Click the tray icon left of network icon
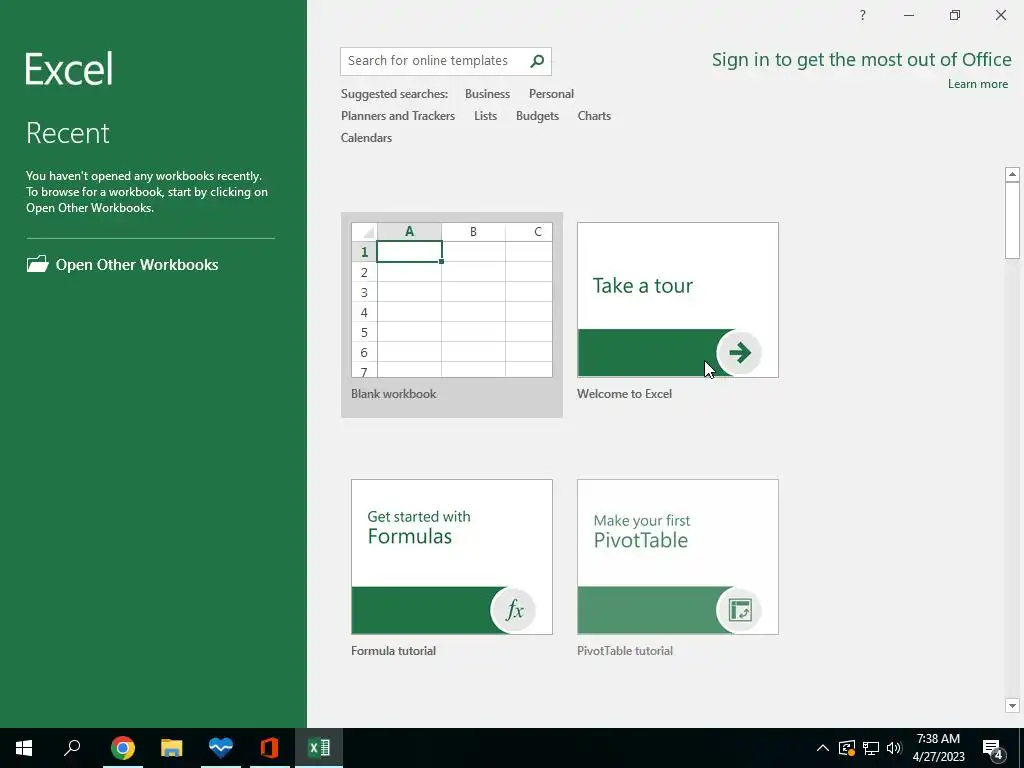 pyautogui.click(x=847, y=748)
